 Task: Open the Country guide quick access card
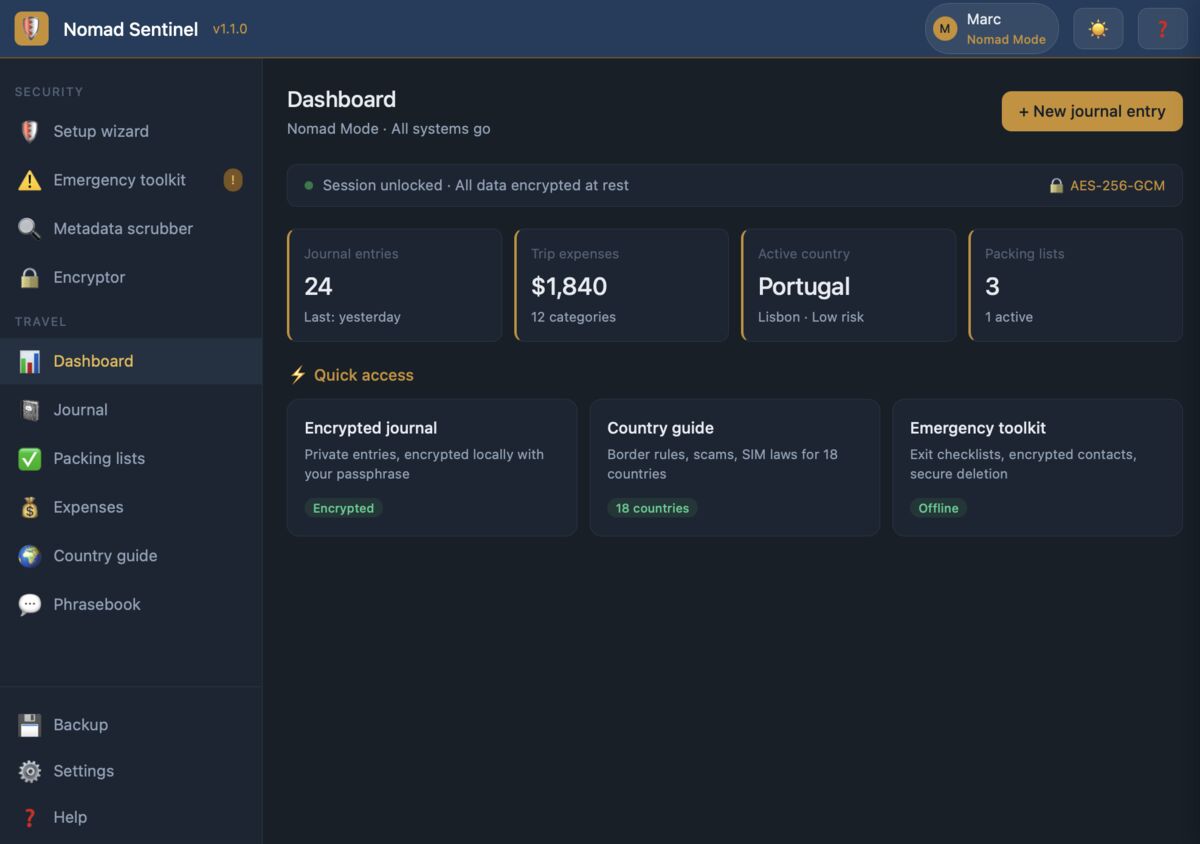[735, 468]
